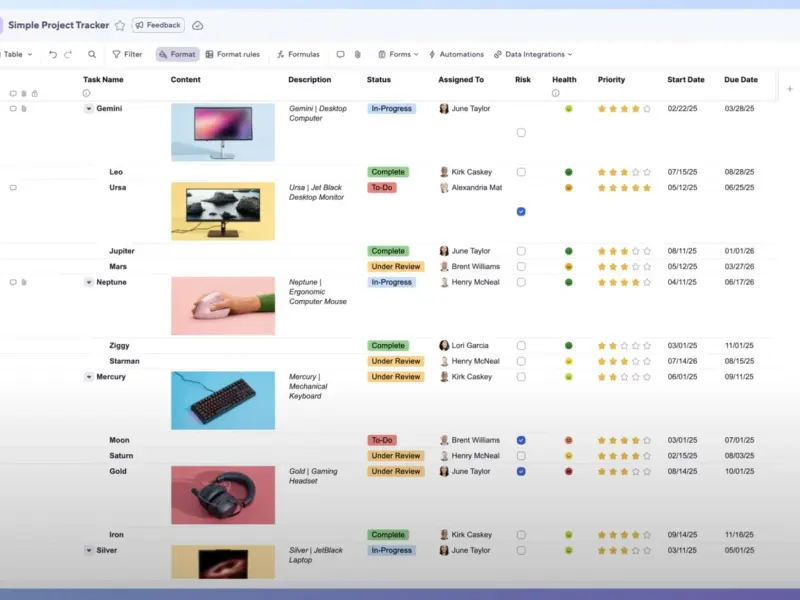Collapse the Gemini task group
Image resolution: width=800 pixels, height=600 pixels.
pos(88,109)
